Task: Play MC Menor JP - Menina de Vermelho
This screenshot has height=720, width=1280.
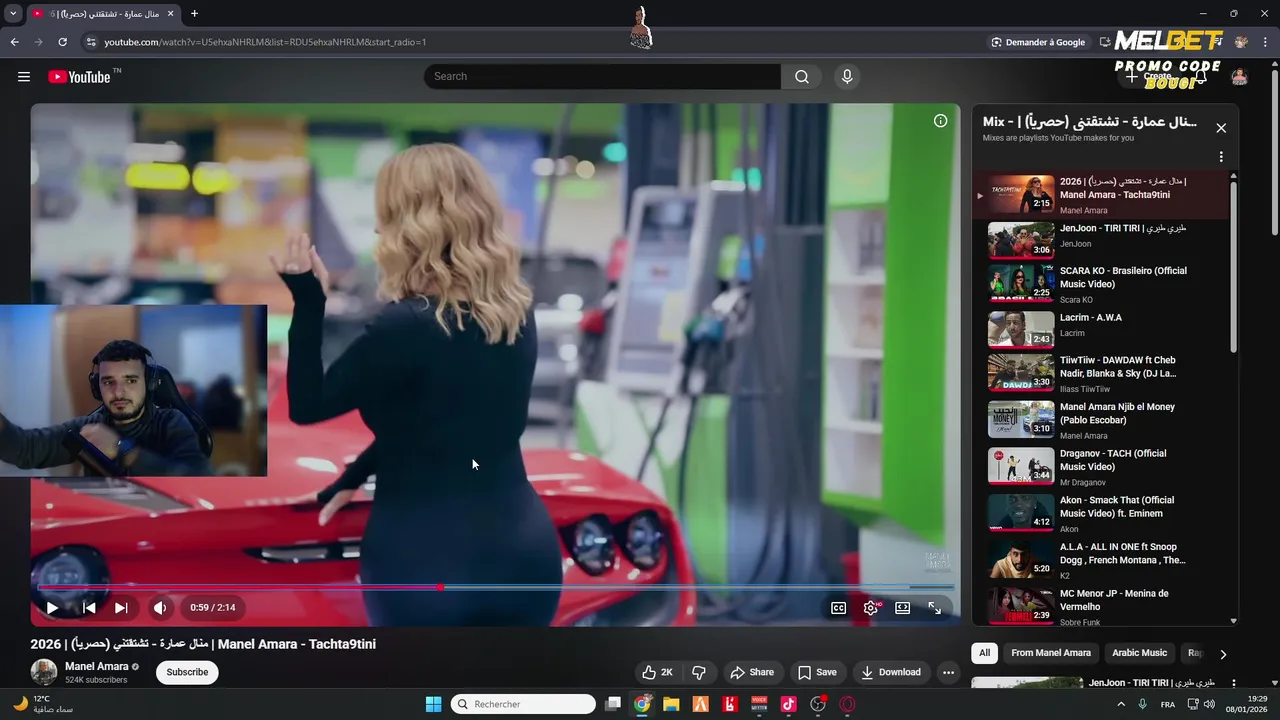Action: tap(1100, 605)
